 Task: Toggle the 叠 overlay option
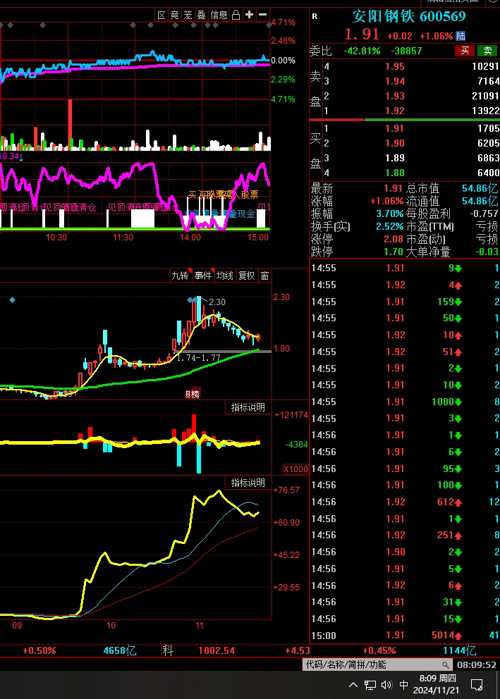[x=201, y=15]
